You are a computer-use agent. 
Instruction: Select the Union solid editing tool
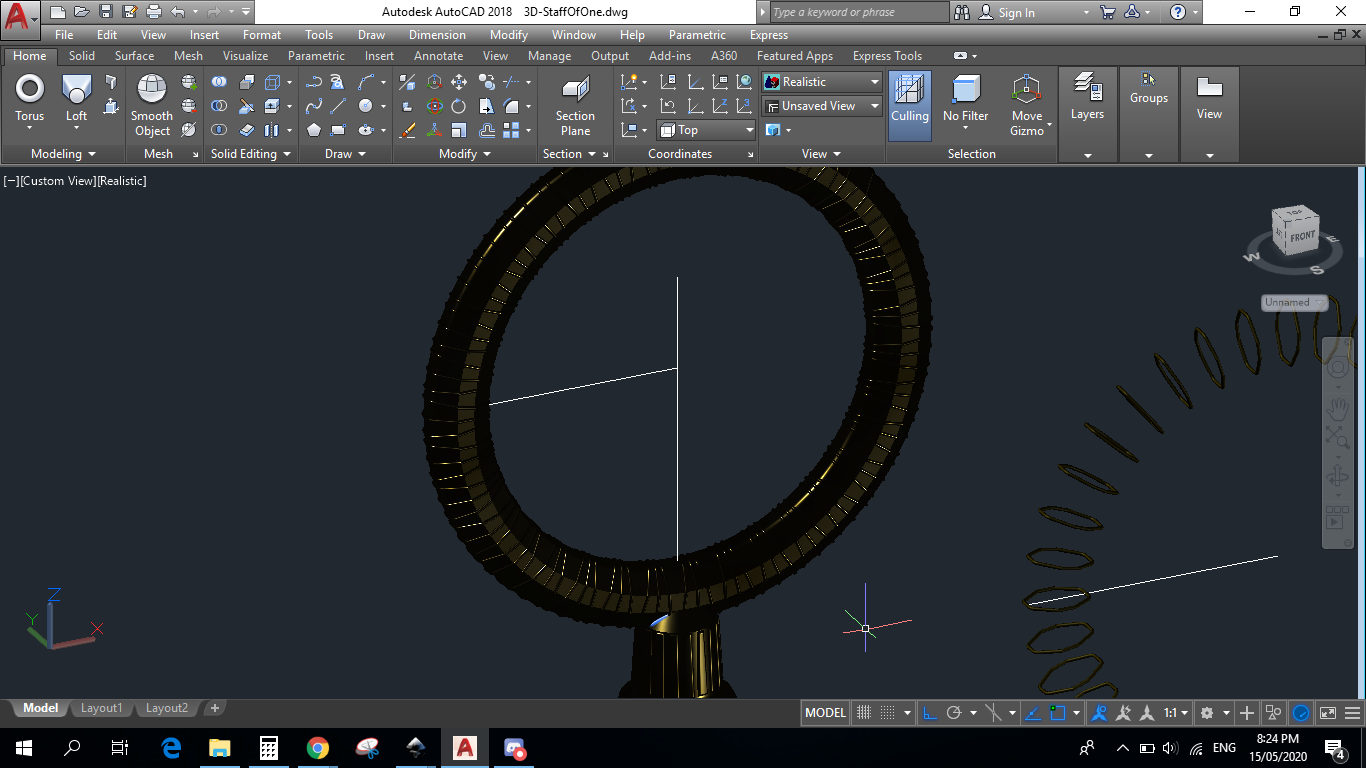point(219,82)
